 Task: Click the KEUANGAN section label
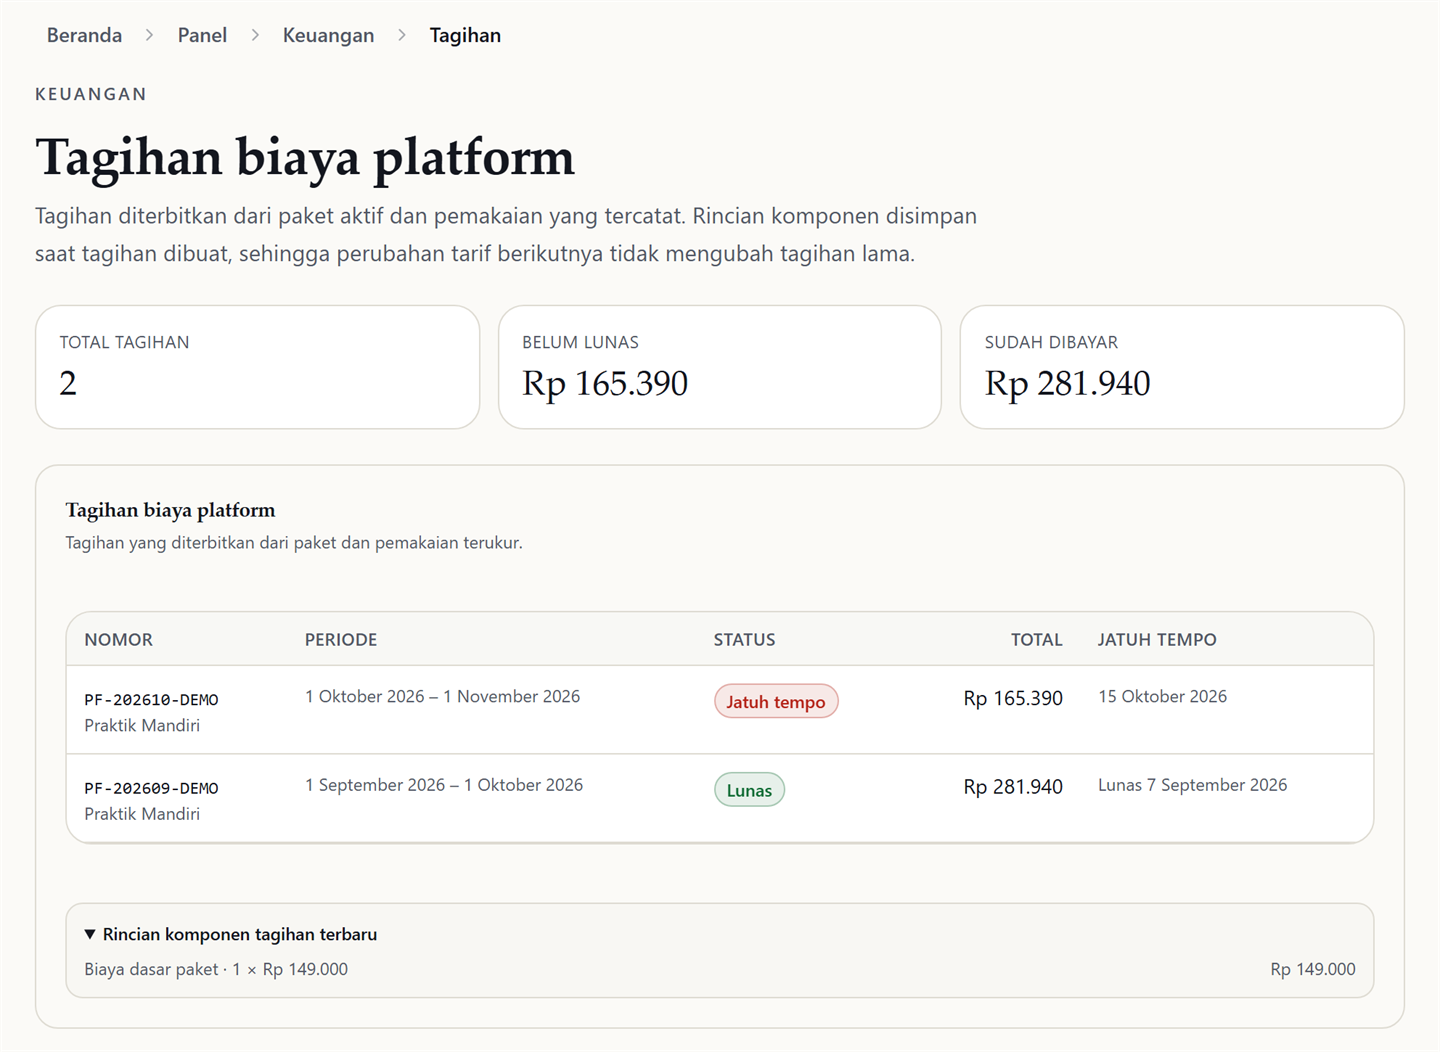click(x=91, y=94)
